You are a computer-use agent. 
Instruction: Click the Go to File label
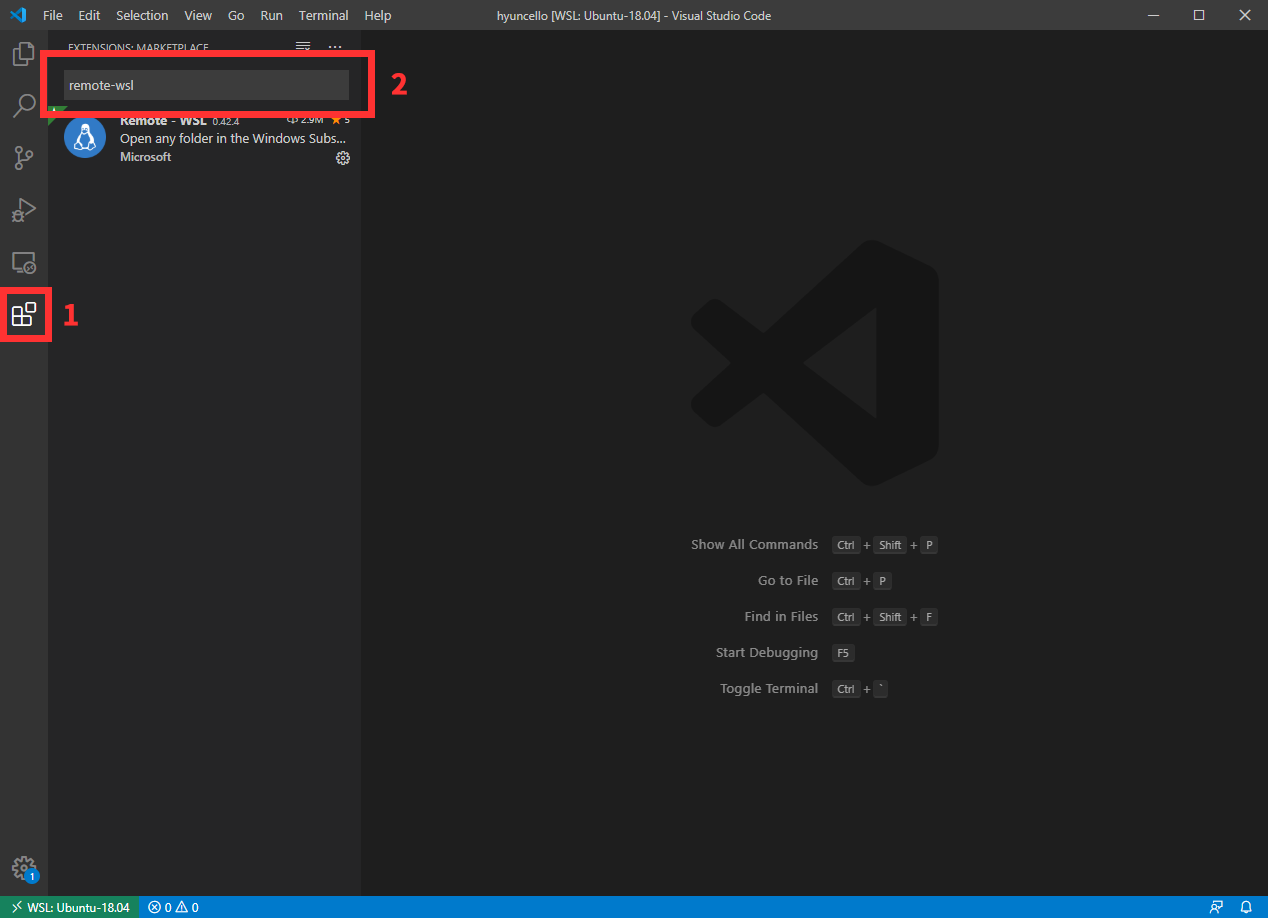coord(788,581)
